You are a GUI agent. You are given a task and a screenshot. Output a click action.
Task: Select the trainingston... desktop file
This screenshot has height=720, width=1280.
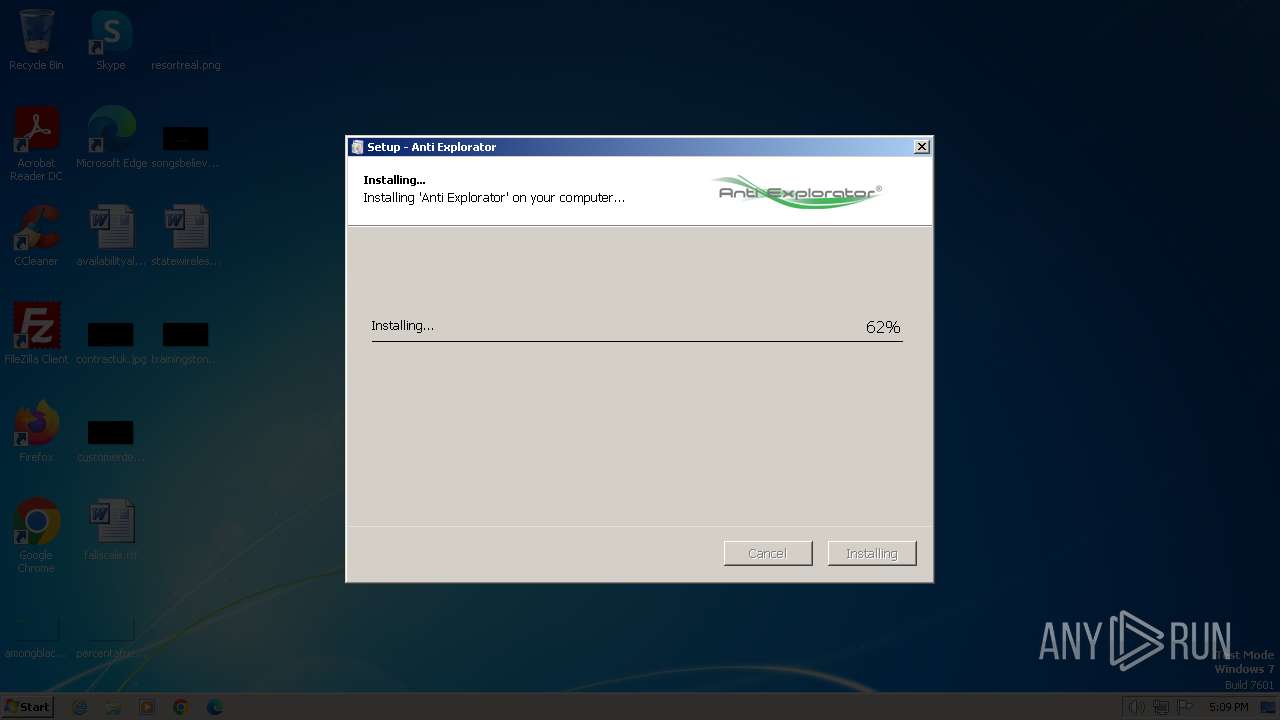186,341
